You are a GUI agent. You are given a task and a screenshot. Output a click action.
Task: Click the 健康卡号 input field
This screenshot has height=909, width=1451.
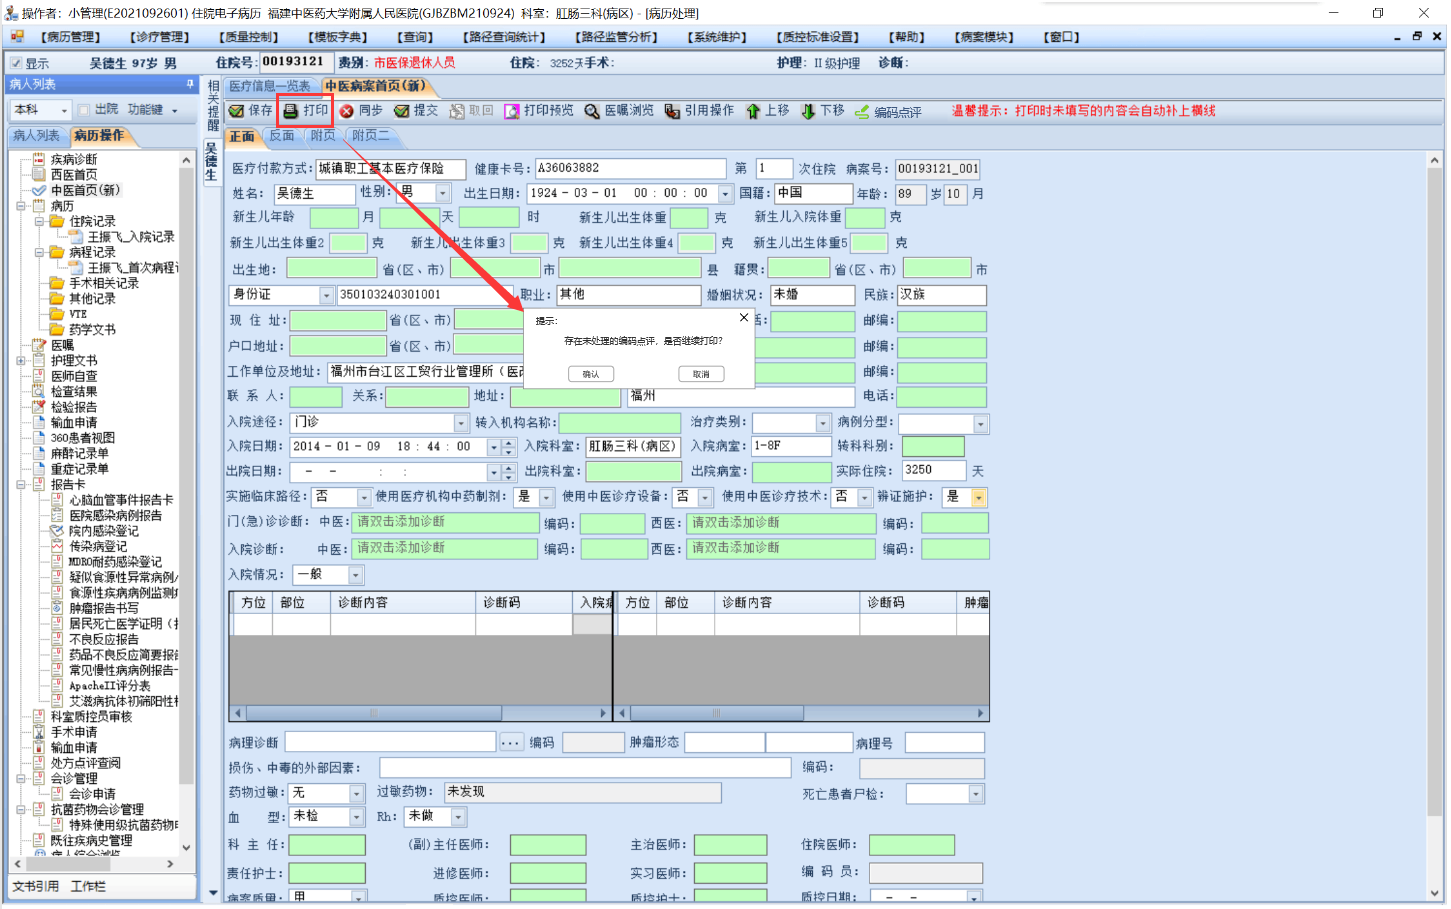click(x=630, y=169)
